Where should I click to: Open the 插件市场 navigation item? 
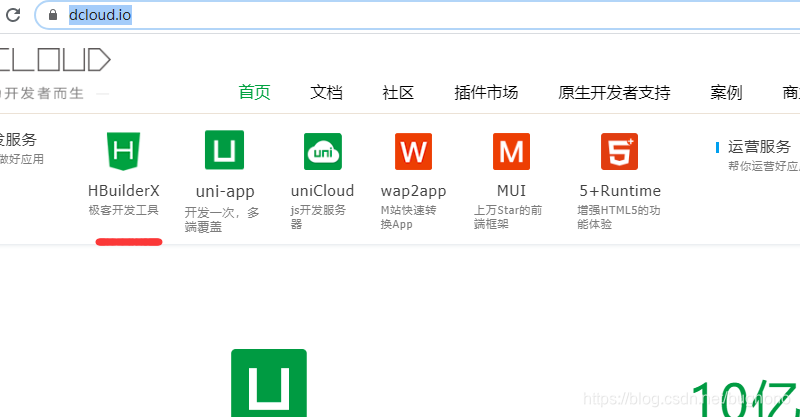[x=486, y=92]
